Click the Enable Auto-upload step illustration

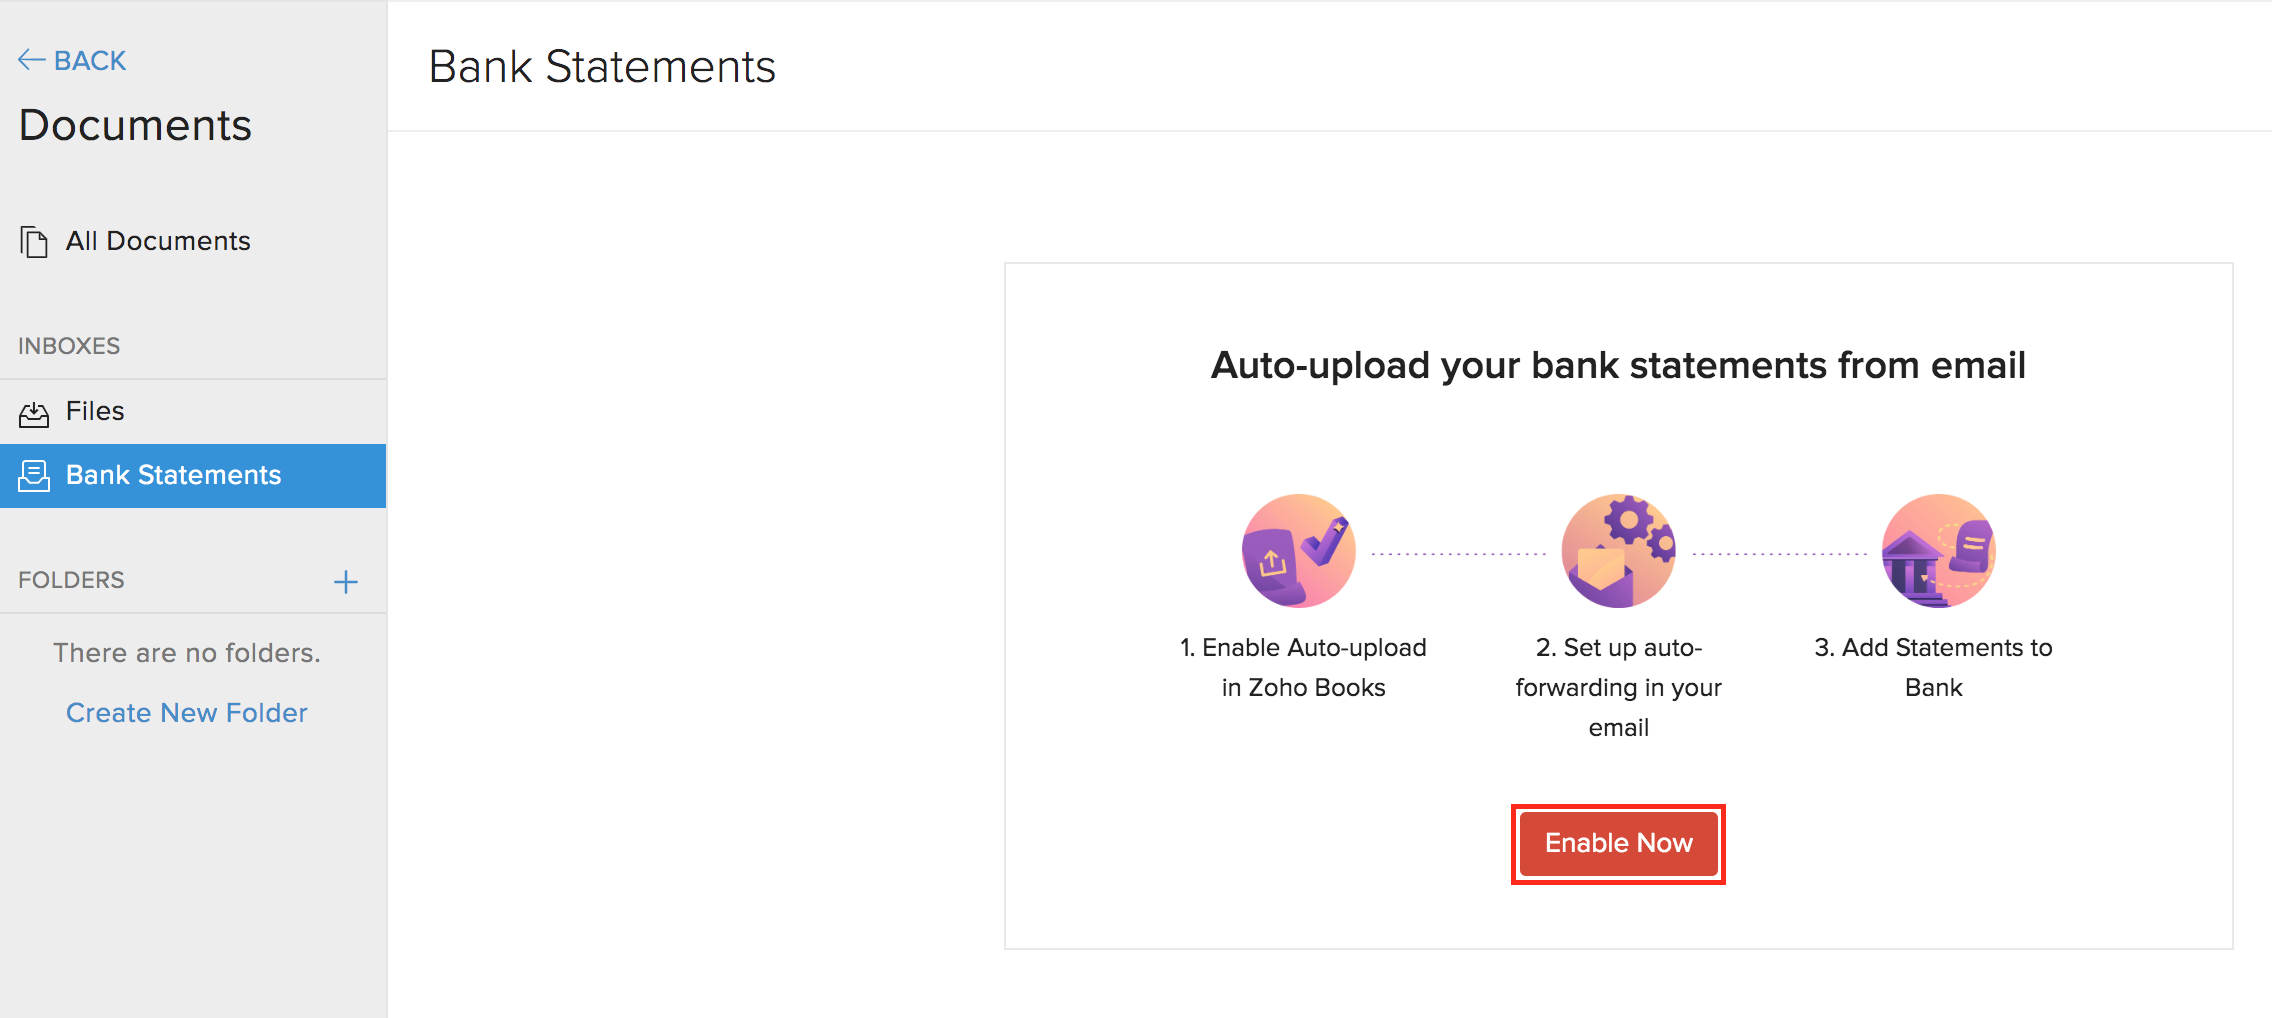click(1298, 550)
